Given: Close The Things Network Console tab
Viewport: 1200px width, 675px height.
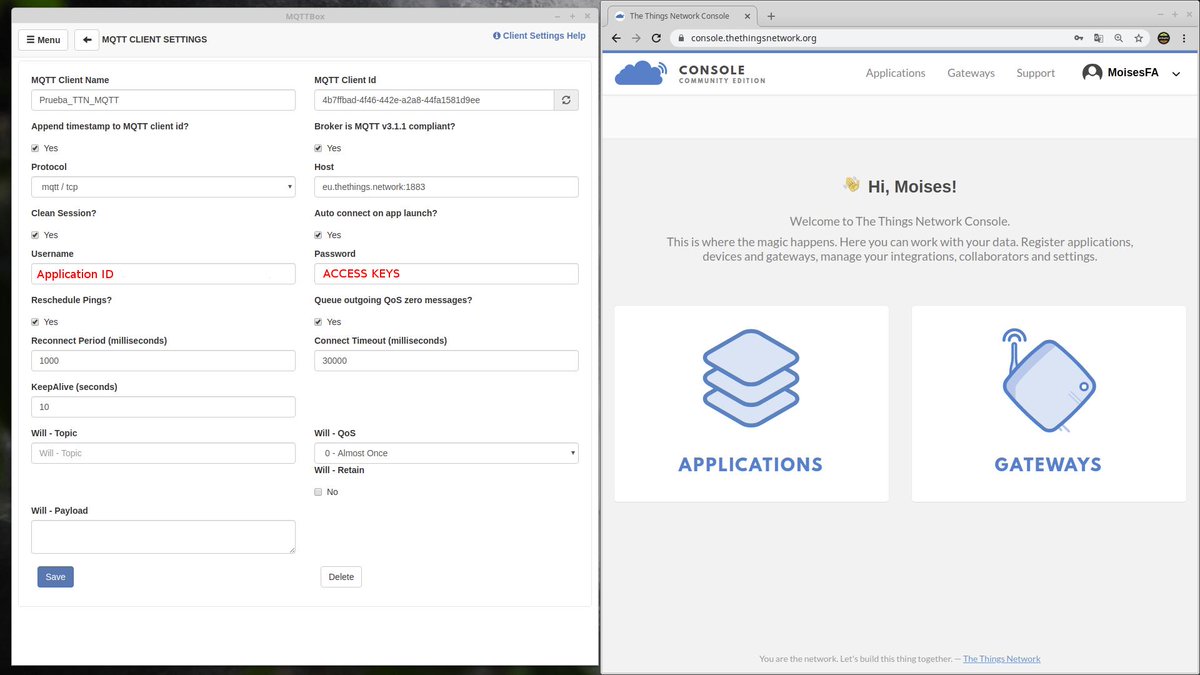Looking at the screenshot, I should [x=746, y=16].
